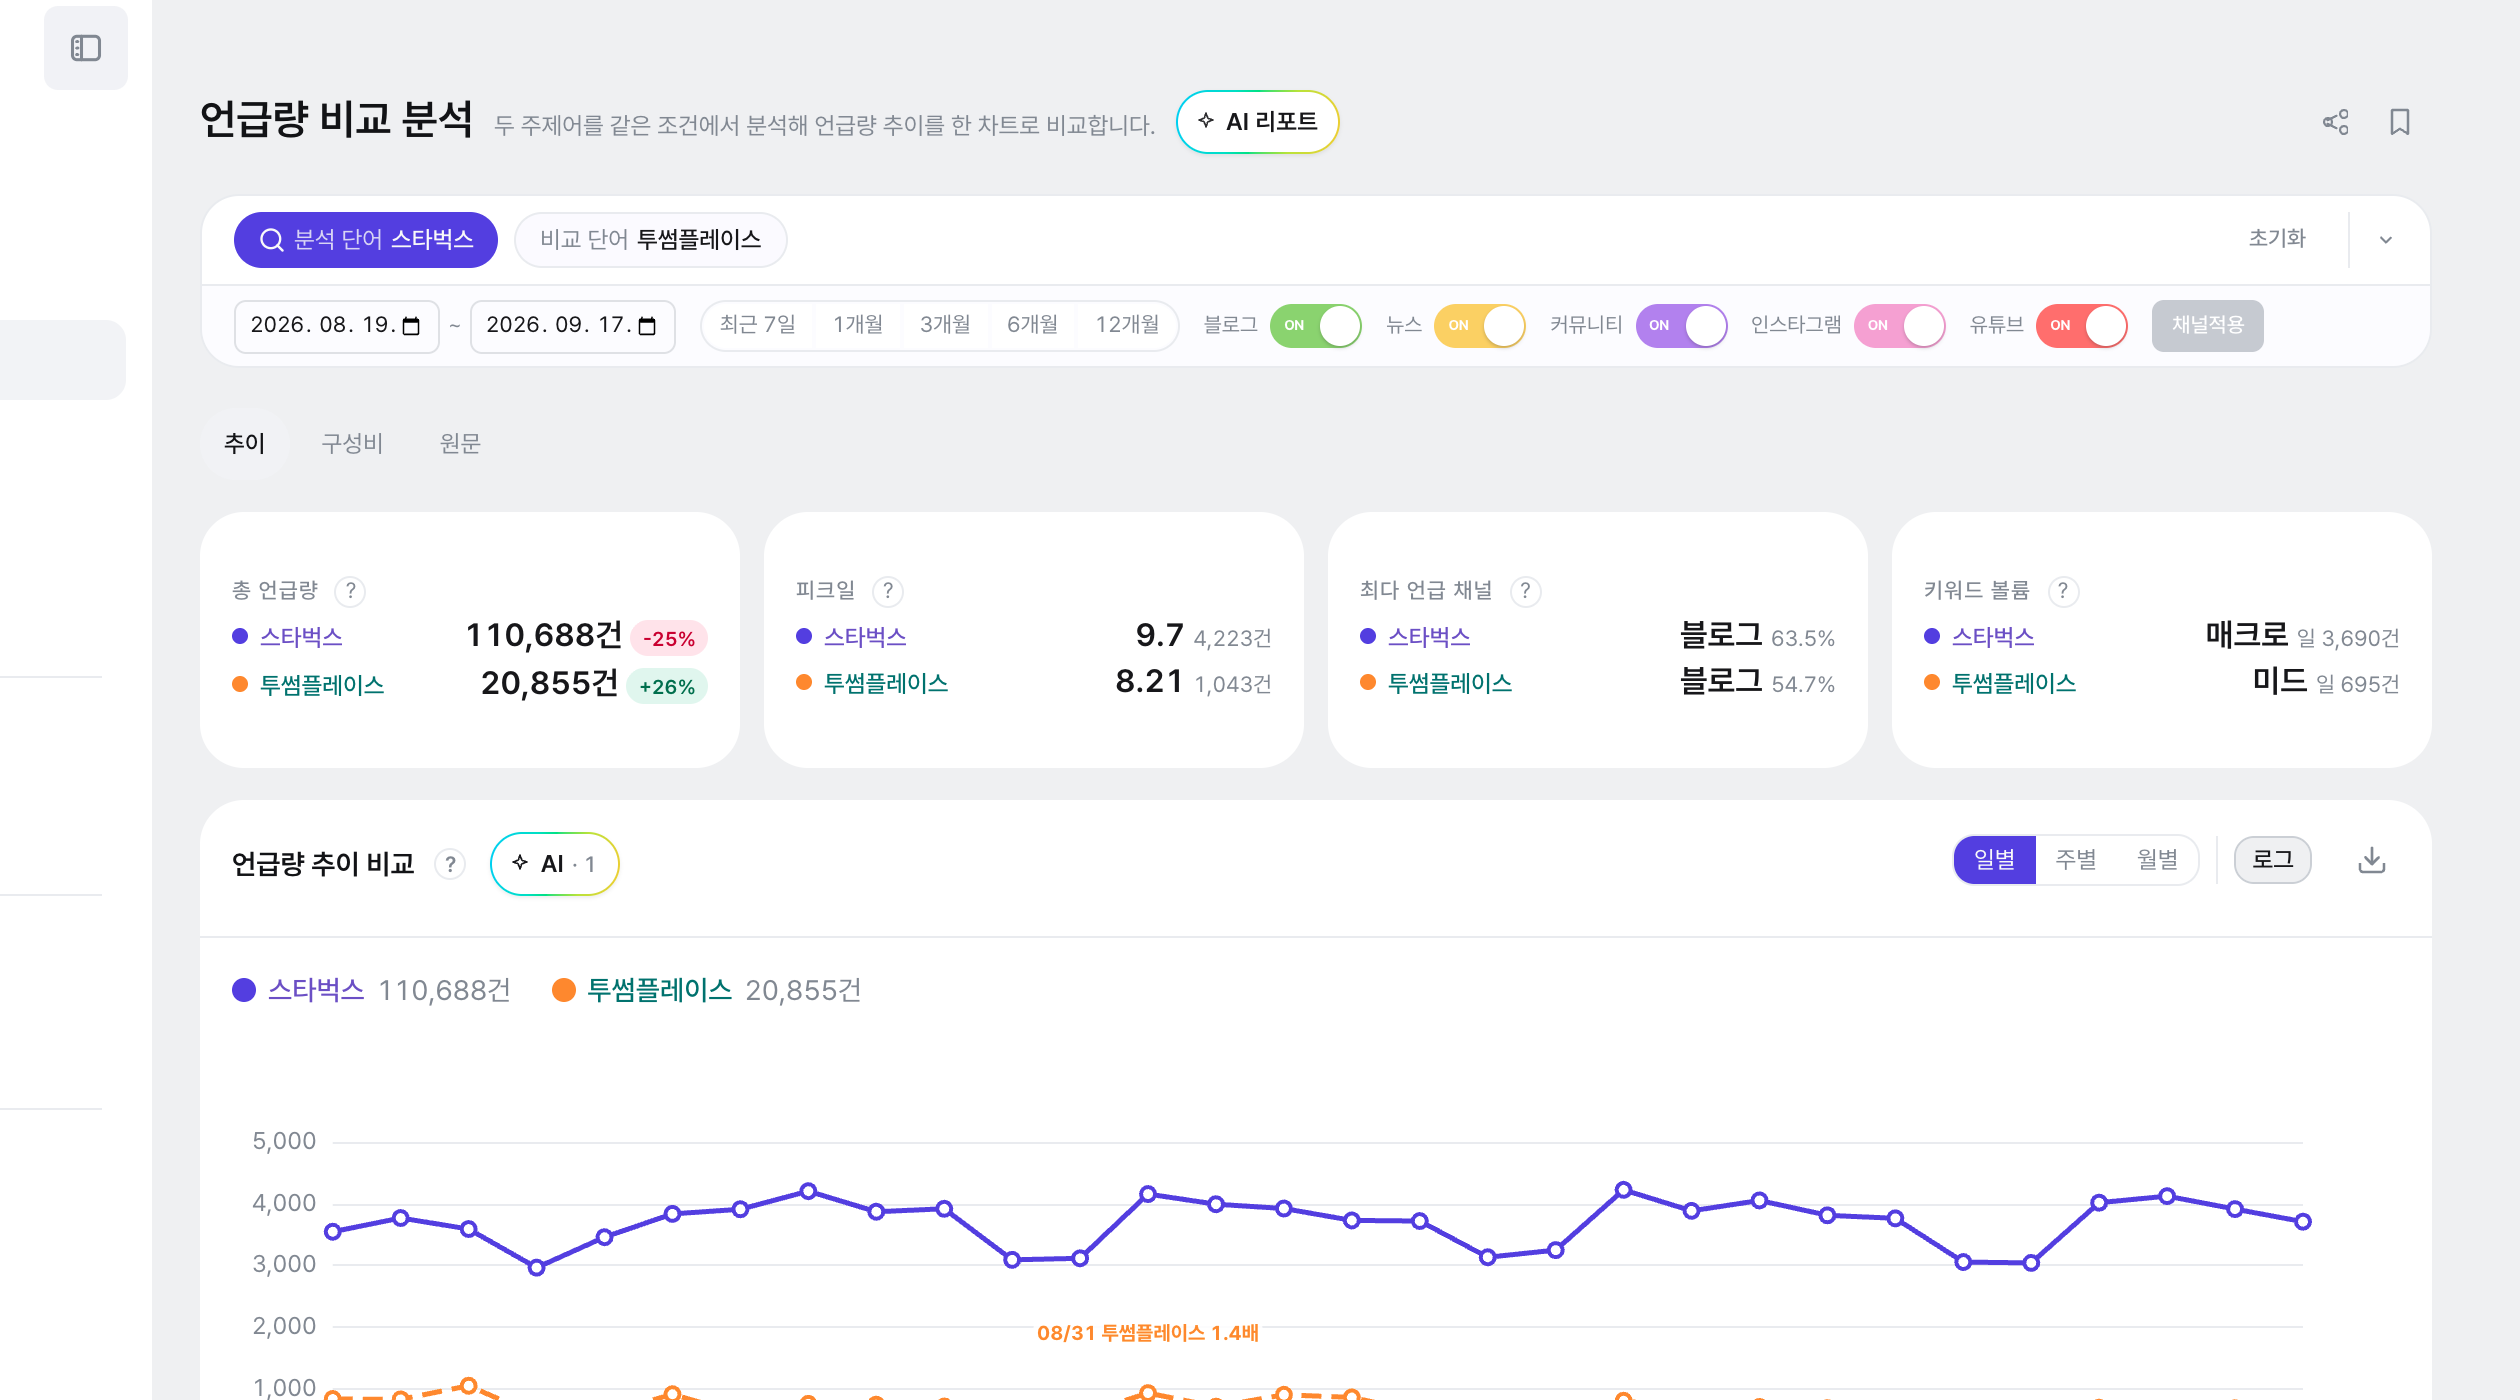Viewport: 2520px width, 1400px height.
Task: Set range to 12개월
Action: pyautogui.click(x=1127, y=325)
